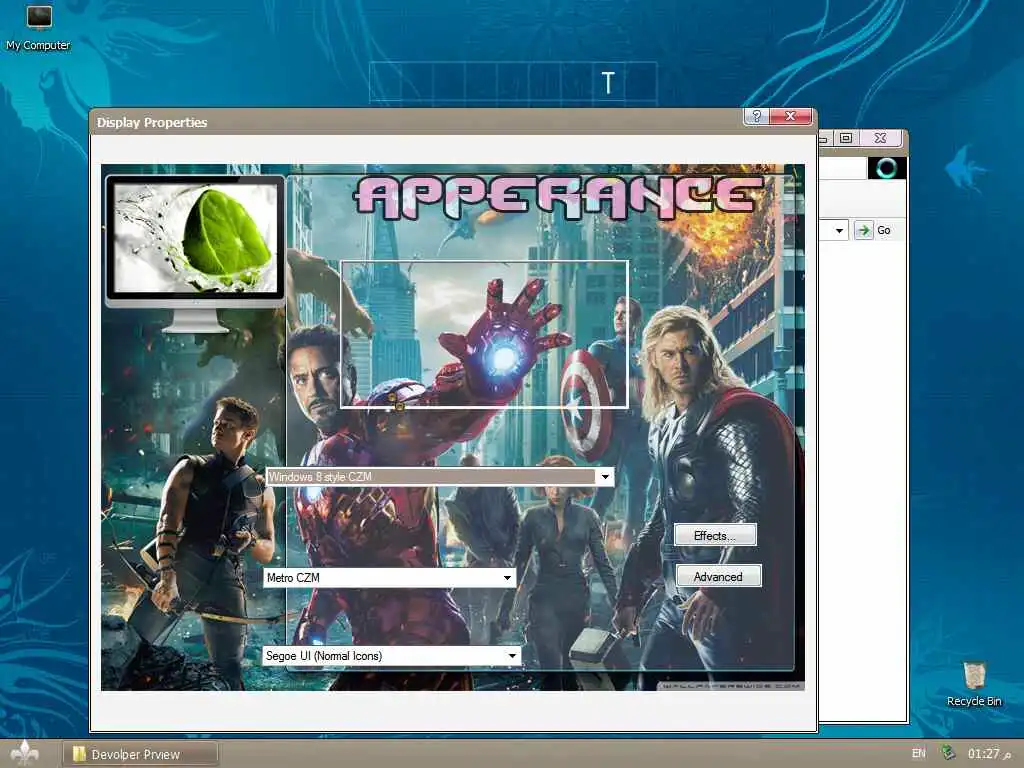Open the Devolper Prview taskbar item

coord(140,754)
